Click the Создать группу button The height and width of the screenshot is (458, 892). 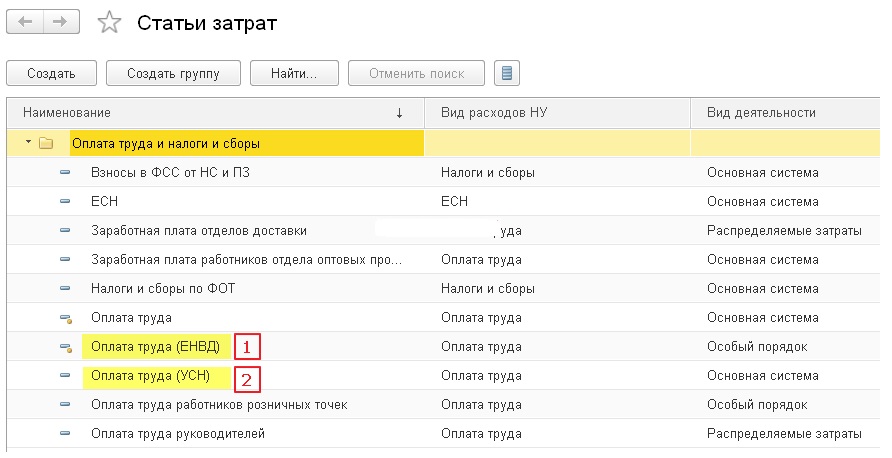pos(173,73)
